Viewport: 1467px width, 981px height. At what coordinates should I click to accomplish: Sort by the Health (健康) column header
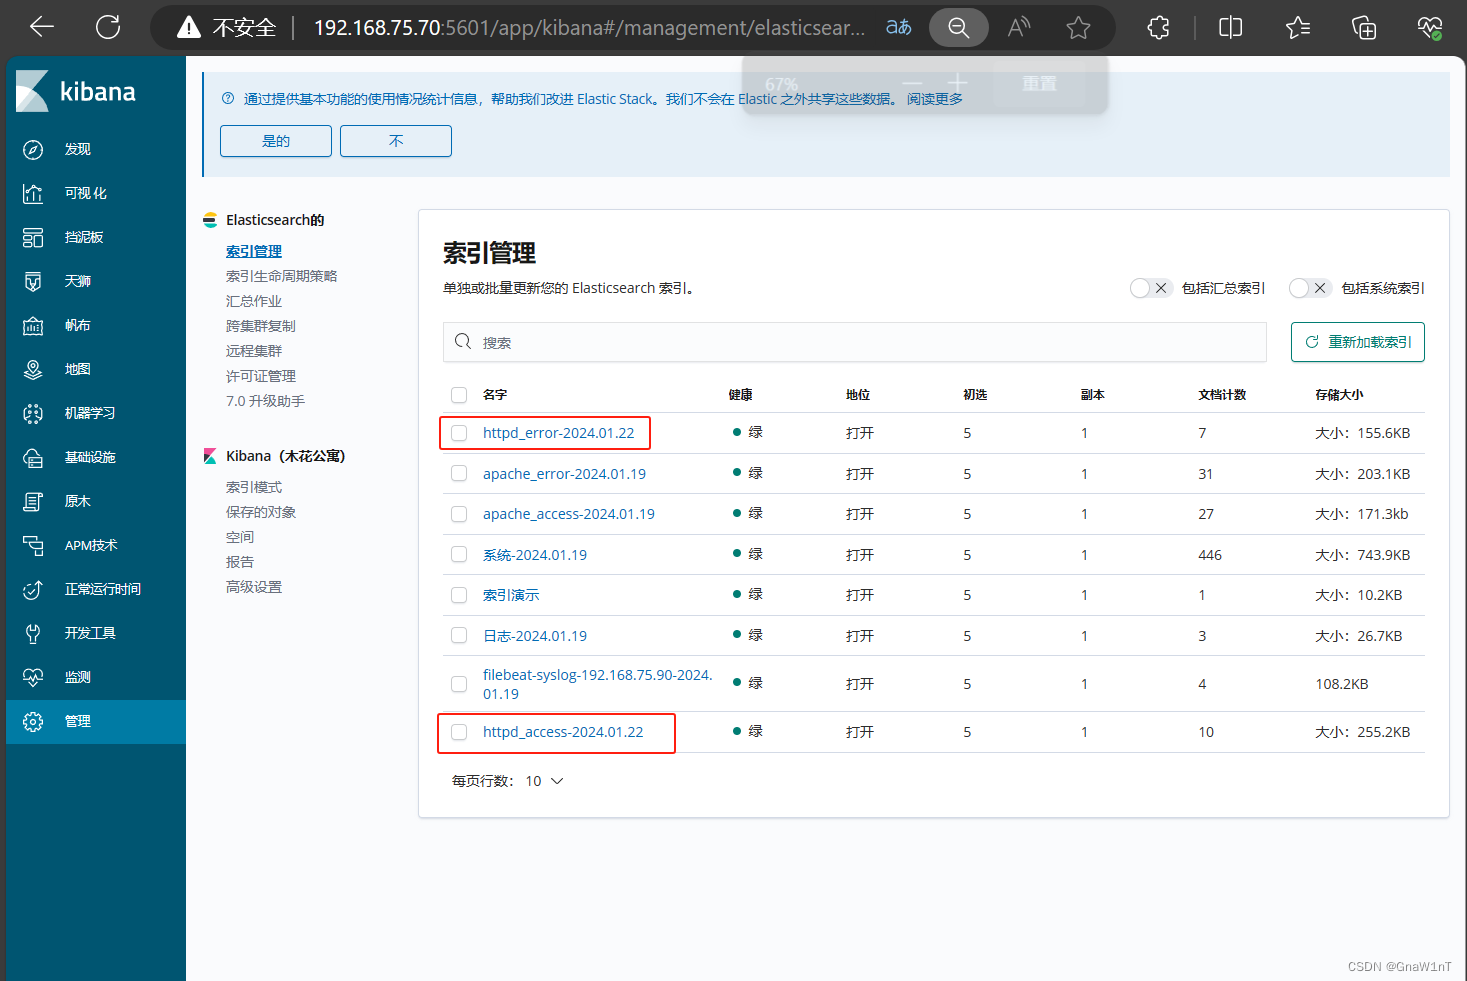click(x=741, y=395)
